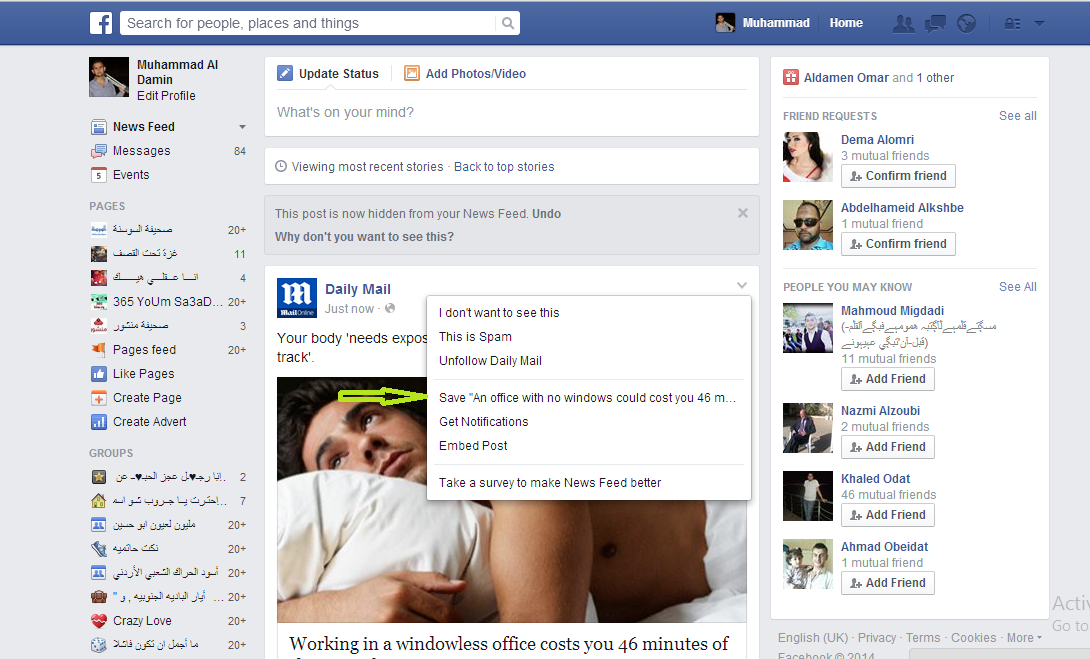
Task: Click the Daily Mail page logo
Action: (x=297, y=298)
